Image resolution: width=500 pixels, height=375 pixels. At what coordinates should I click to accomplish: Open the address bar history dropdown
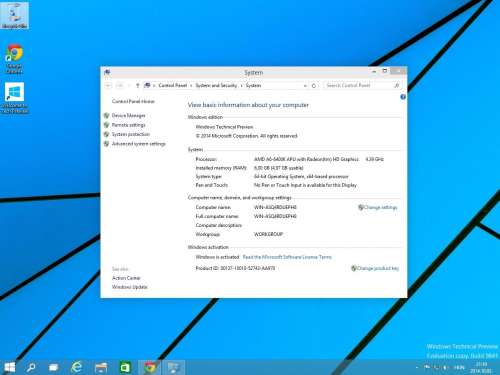pos(305,86)
